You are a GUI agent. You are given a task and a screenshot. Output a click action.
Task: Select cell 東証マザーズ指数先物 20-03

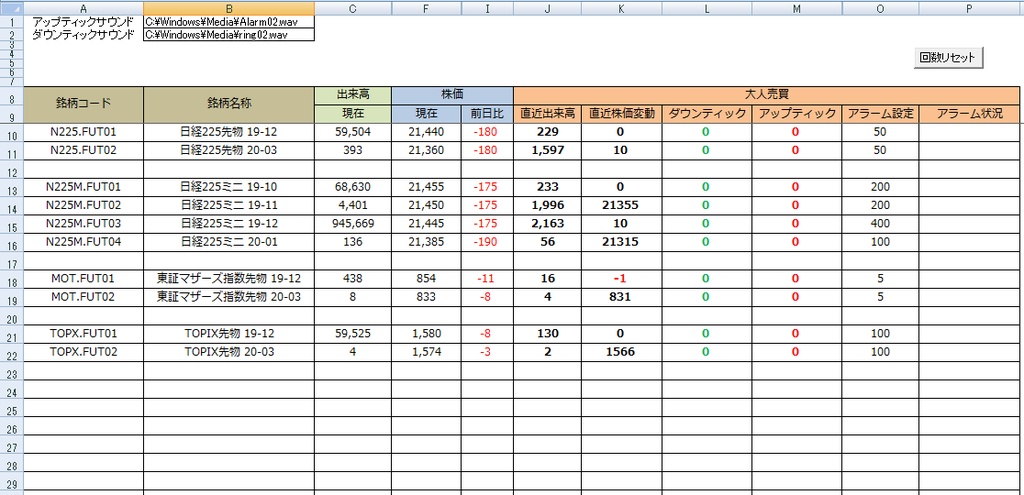tap(229, 297)
